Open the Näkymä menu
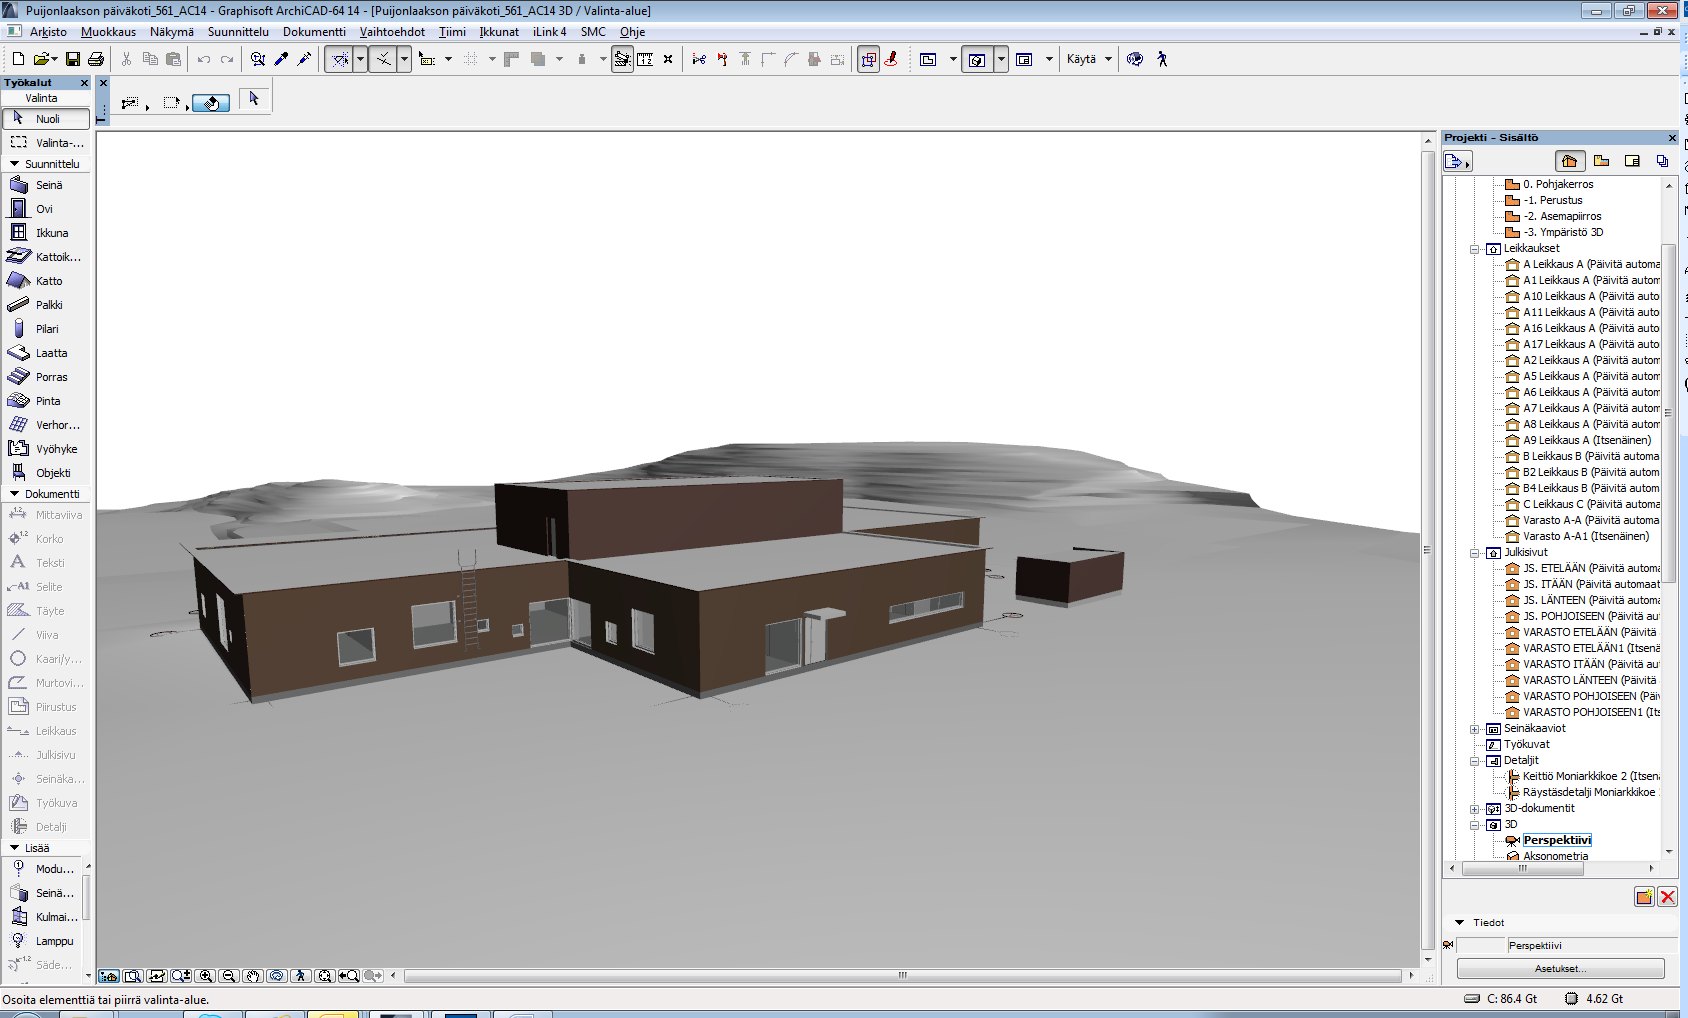 point(172,32)
